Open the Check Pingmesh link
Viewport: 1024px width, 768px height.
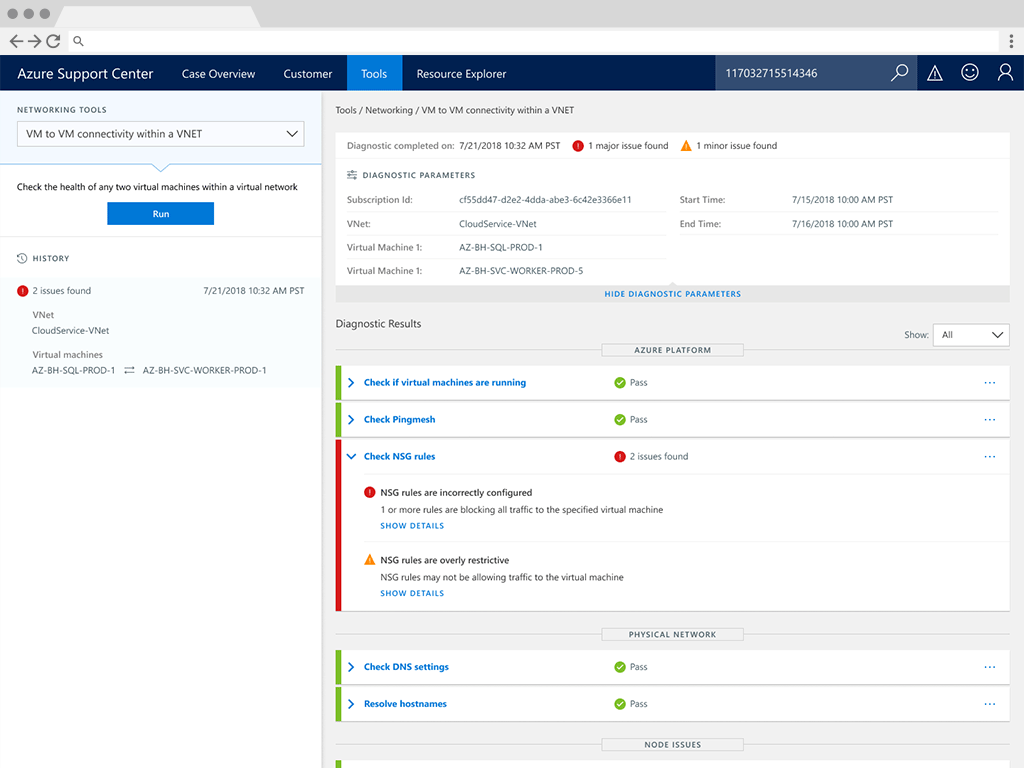400,419
